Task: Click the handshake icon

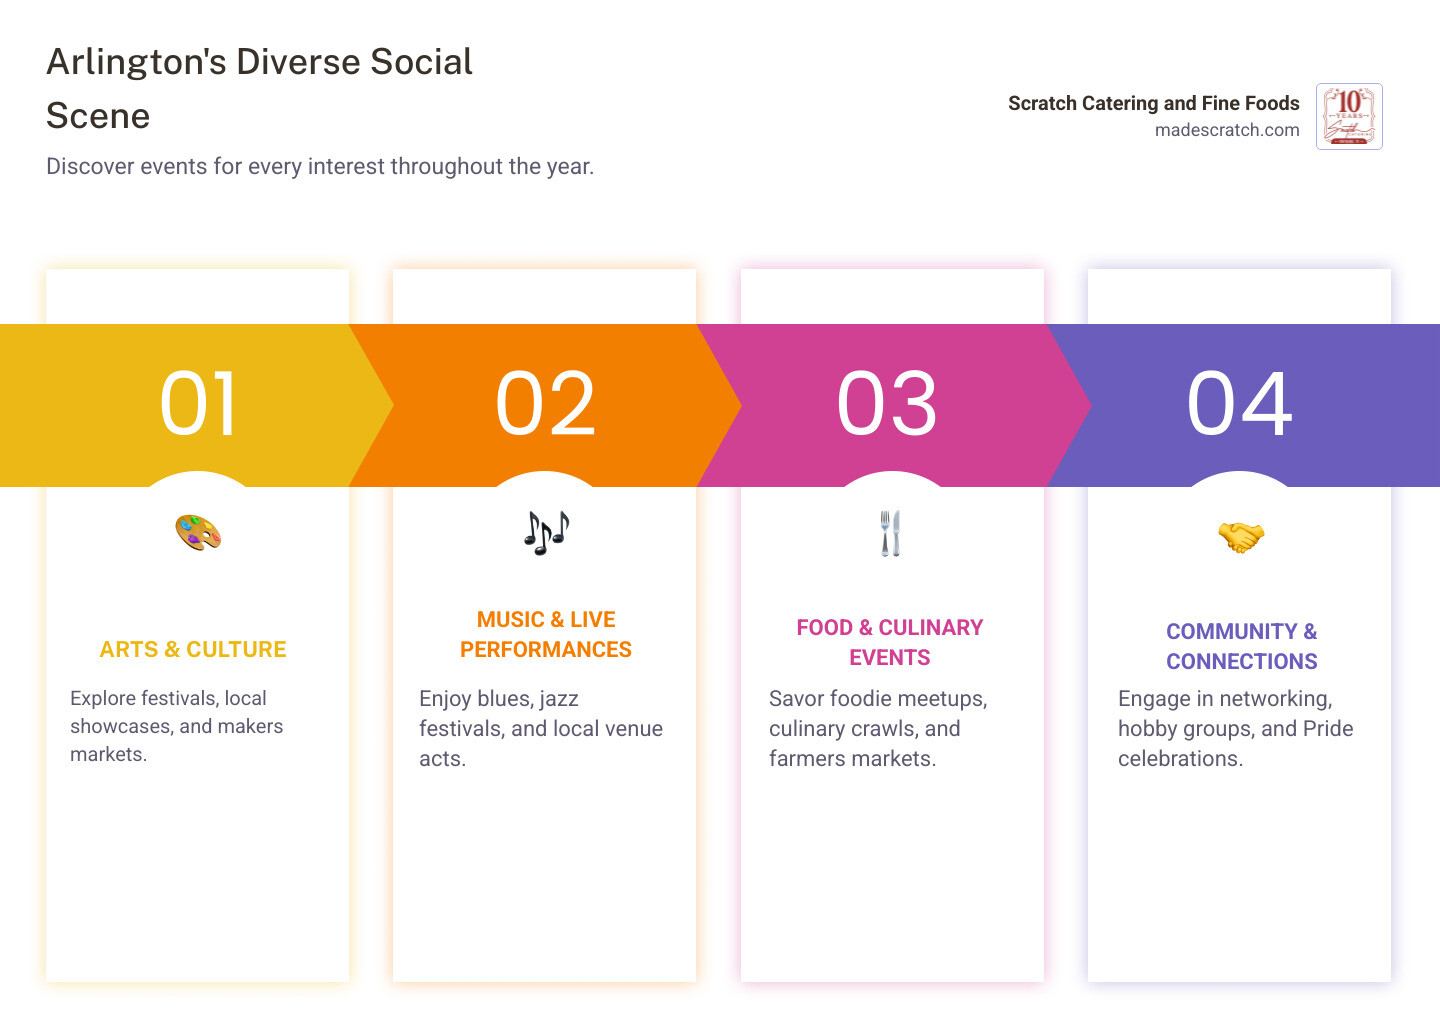Action: tap(1241, 537)
